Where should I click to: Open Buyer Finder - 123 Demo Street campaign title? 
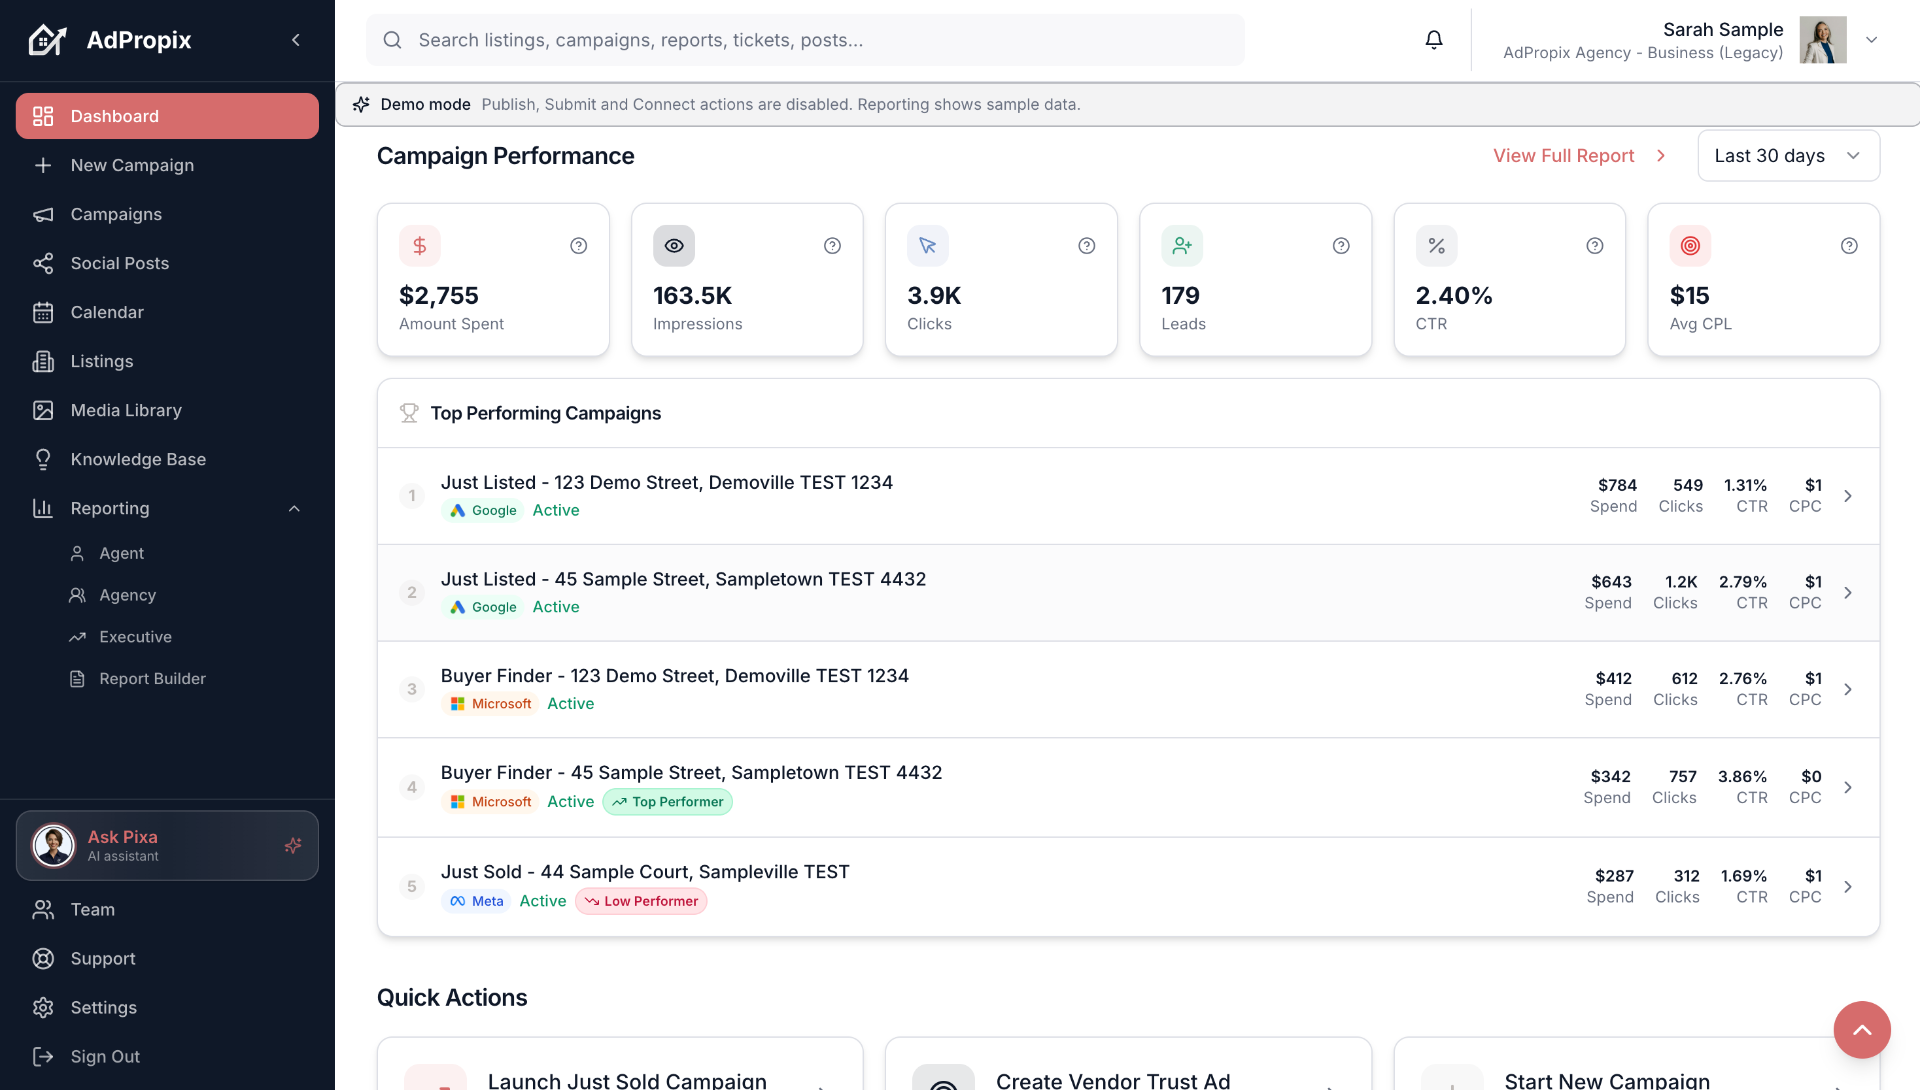(675, 676)
